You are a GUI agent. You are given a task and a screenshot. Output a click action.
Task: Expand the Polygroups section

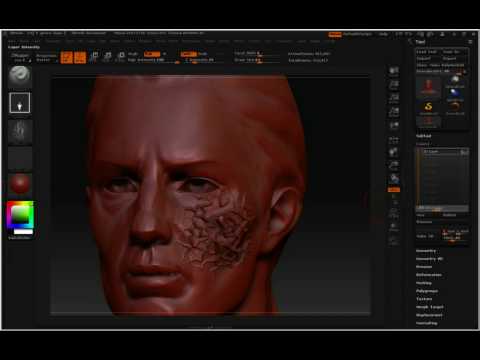click(x=427, y=291)
